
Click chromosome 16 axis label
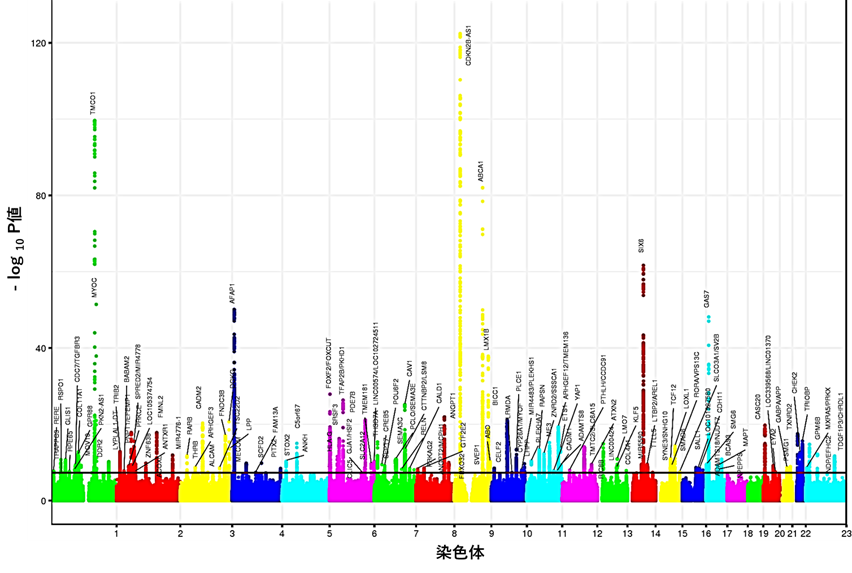coord(706,534)
